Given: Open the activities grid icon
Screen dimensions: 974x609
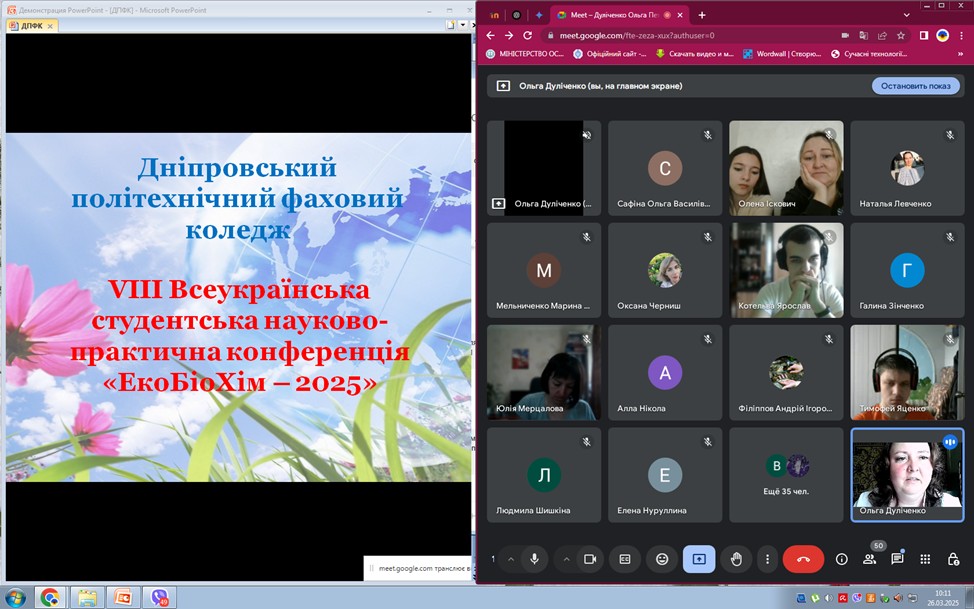Looking at the screenshot, I should (925, 559).
